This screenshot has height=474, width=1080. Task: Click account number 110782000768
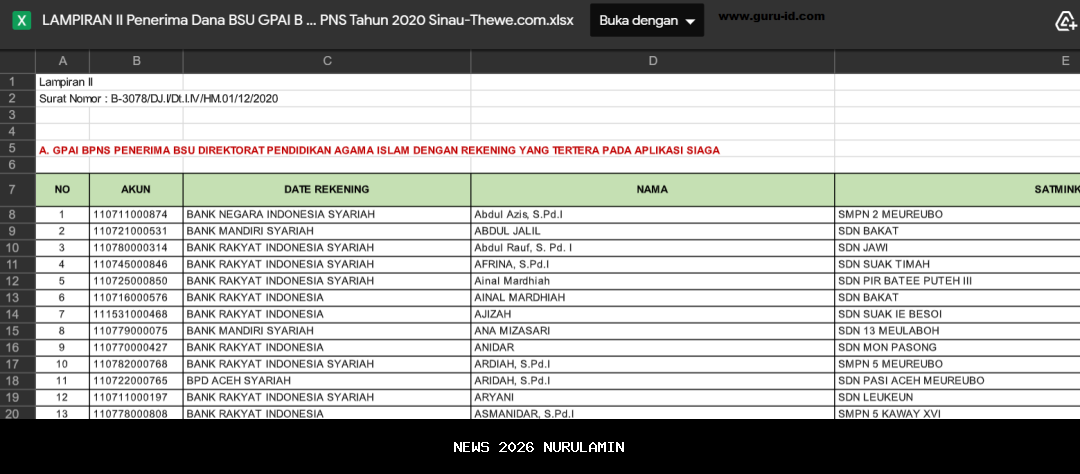pos(136,364)
